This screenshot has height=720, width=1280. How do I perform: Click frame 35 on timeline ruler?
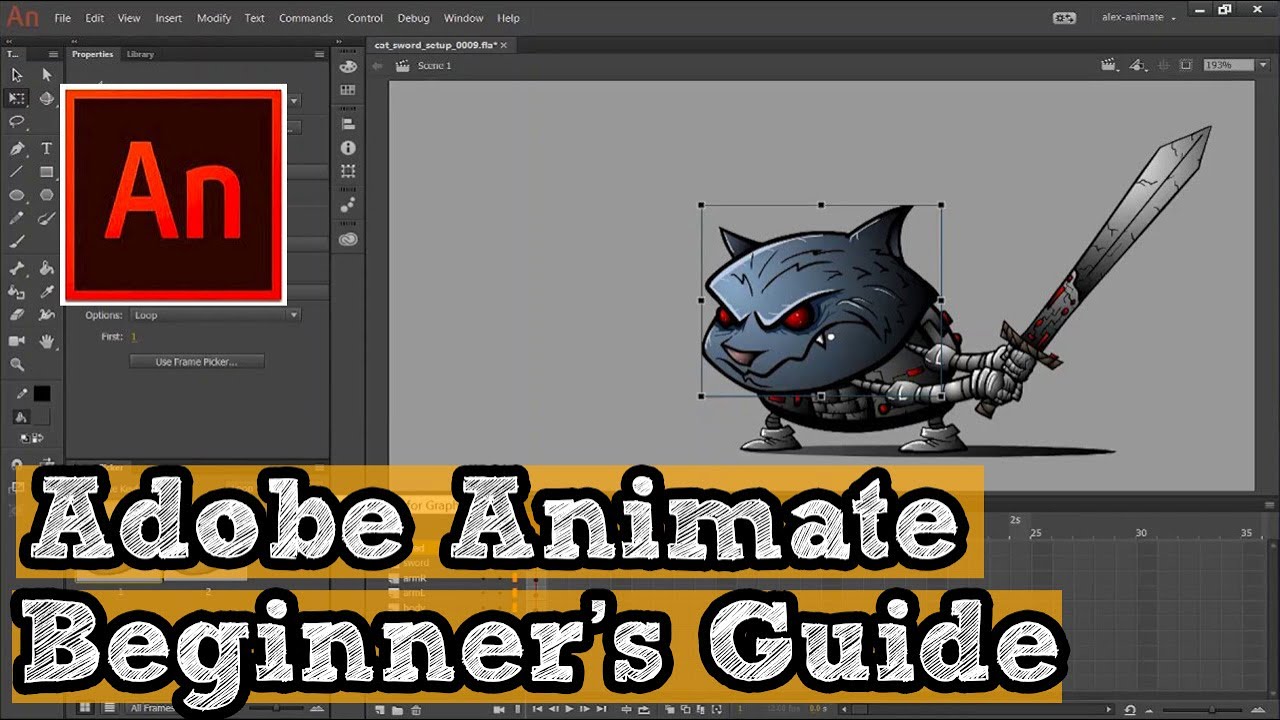click(1246, 533)
